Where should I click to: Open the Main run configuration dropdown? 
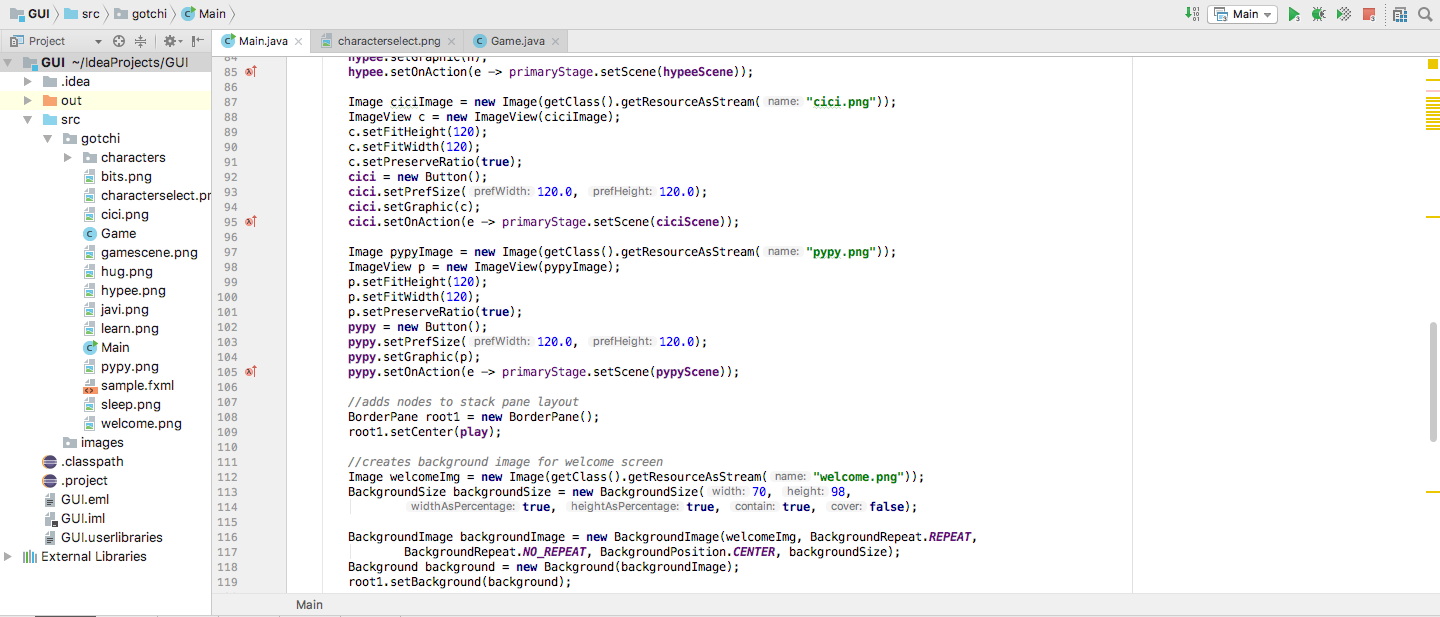(1243, 14)
